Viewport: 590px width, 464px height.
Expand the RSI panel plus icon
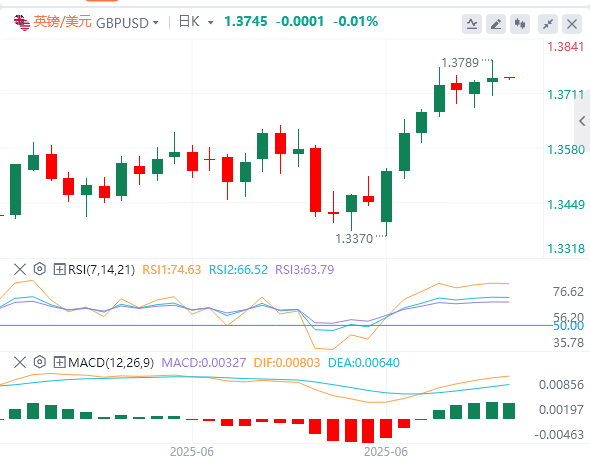point(59,269)
